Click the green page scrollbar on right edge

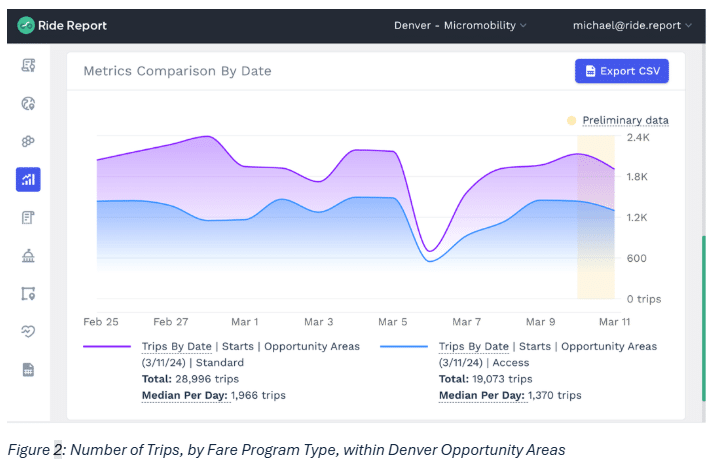703,320
